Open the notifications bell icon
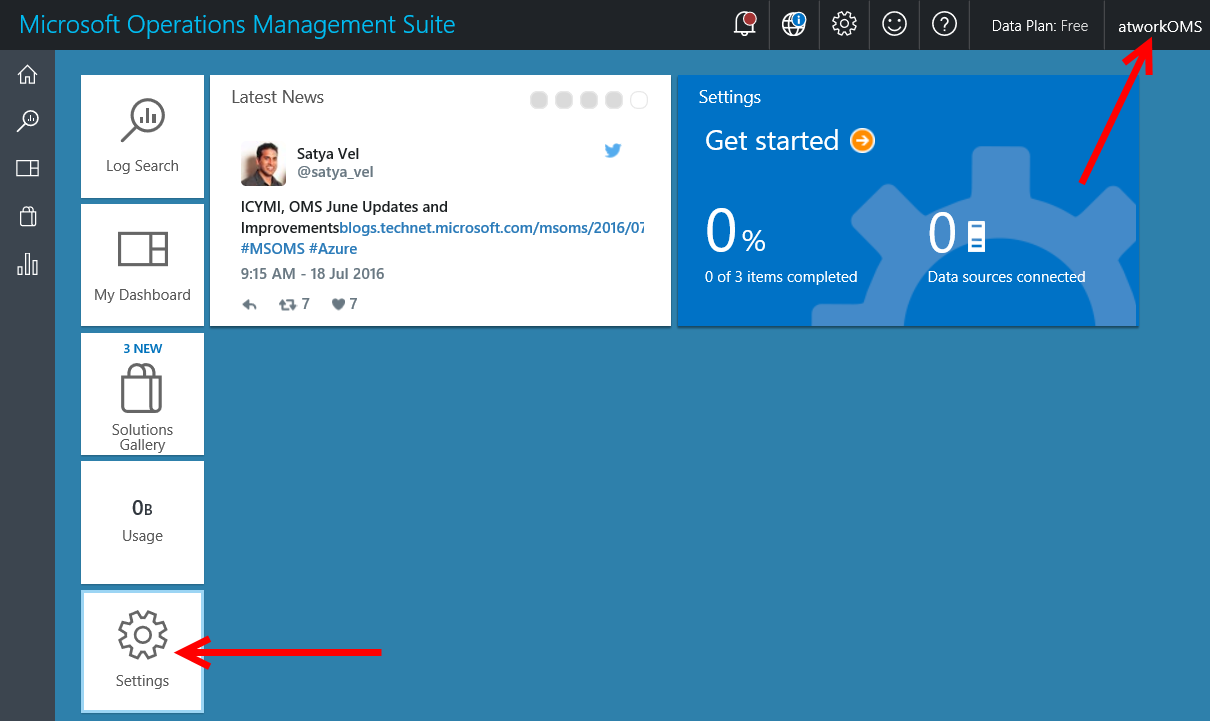The width and height of the screenshot is (1210, 721). pos(744,25)
